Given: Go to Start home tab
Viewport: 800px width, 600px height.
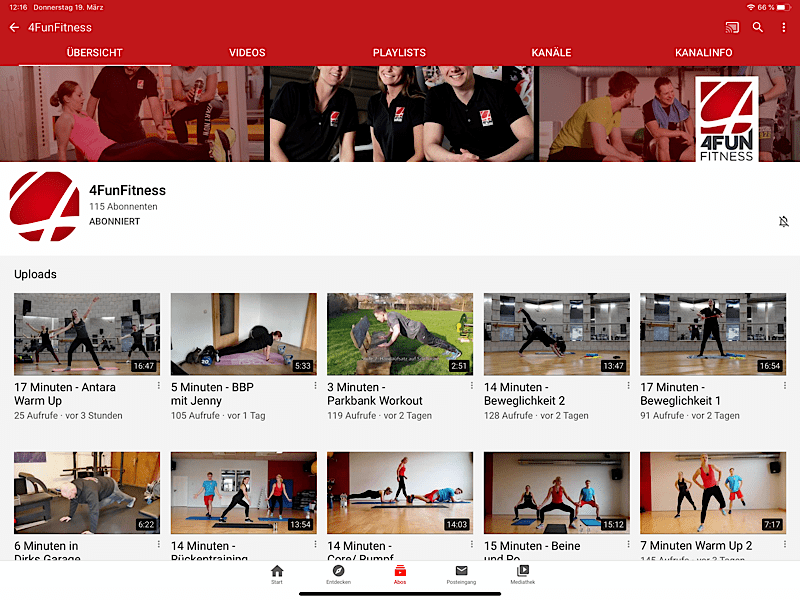Looking at the screenshot, I should [277, 574].
